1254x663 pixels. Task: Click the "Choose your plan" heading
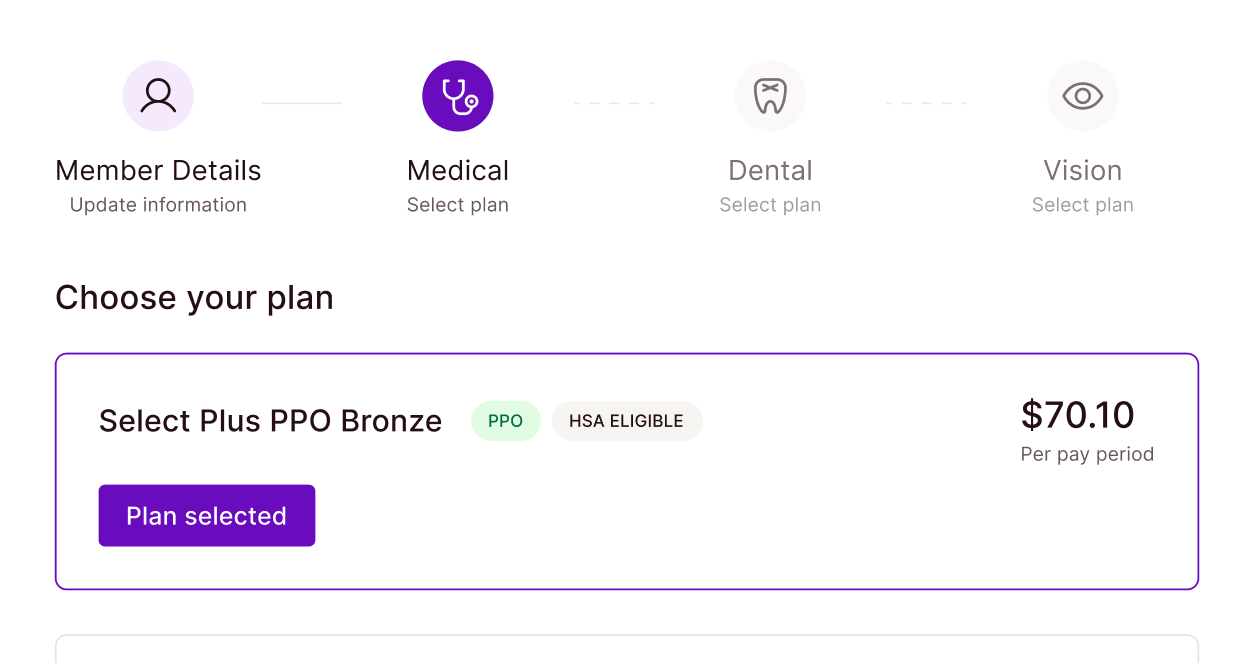194,298
